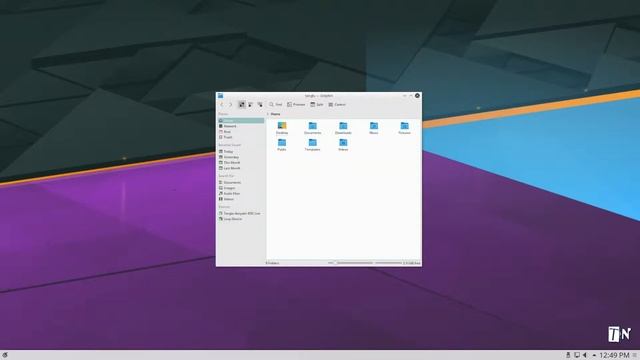The image size is (640, 360).
Task: Select Network in Places panel
Action: point(241,126)
